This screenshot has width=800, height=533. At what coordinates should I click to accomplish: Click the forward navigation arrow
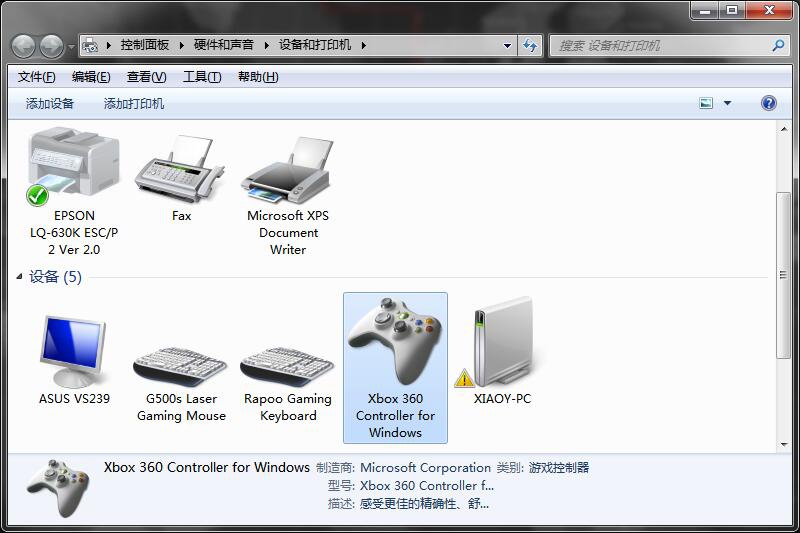(52, 46)
